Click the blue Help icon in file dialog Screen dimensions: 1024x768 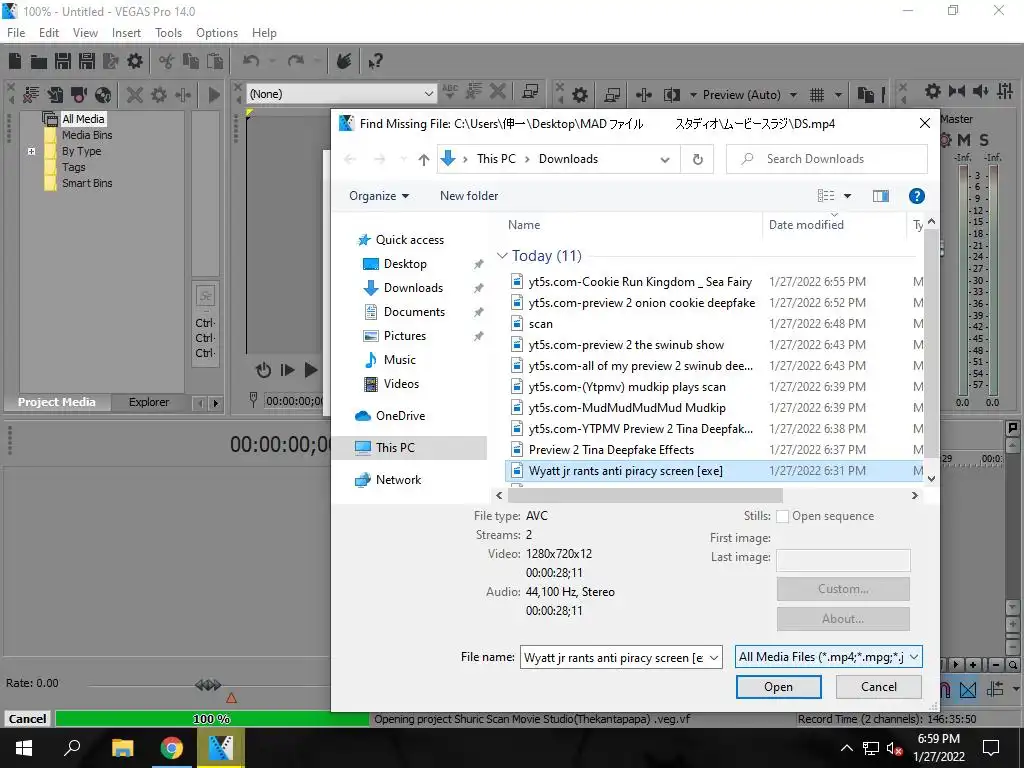[916, 196]
